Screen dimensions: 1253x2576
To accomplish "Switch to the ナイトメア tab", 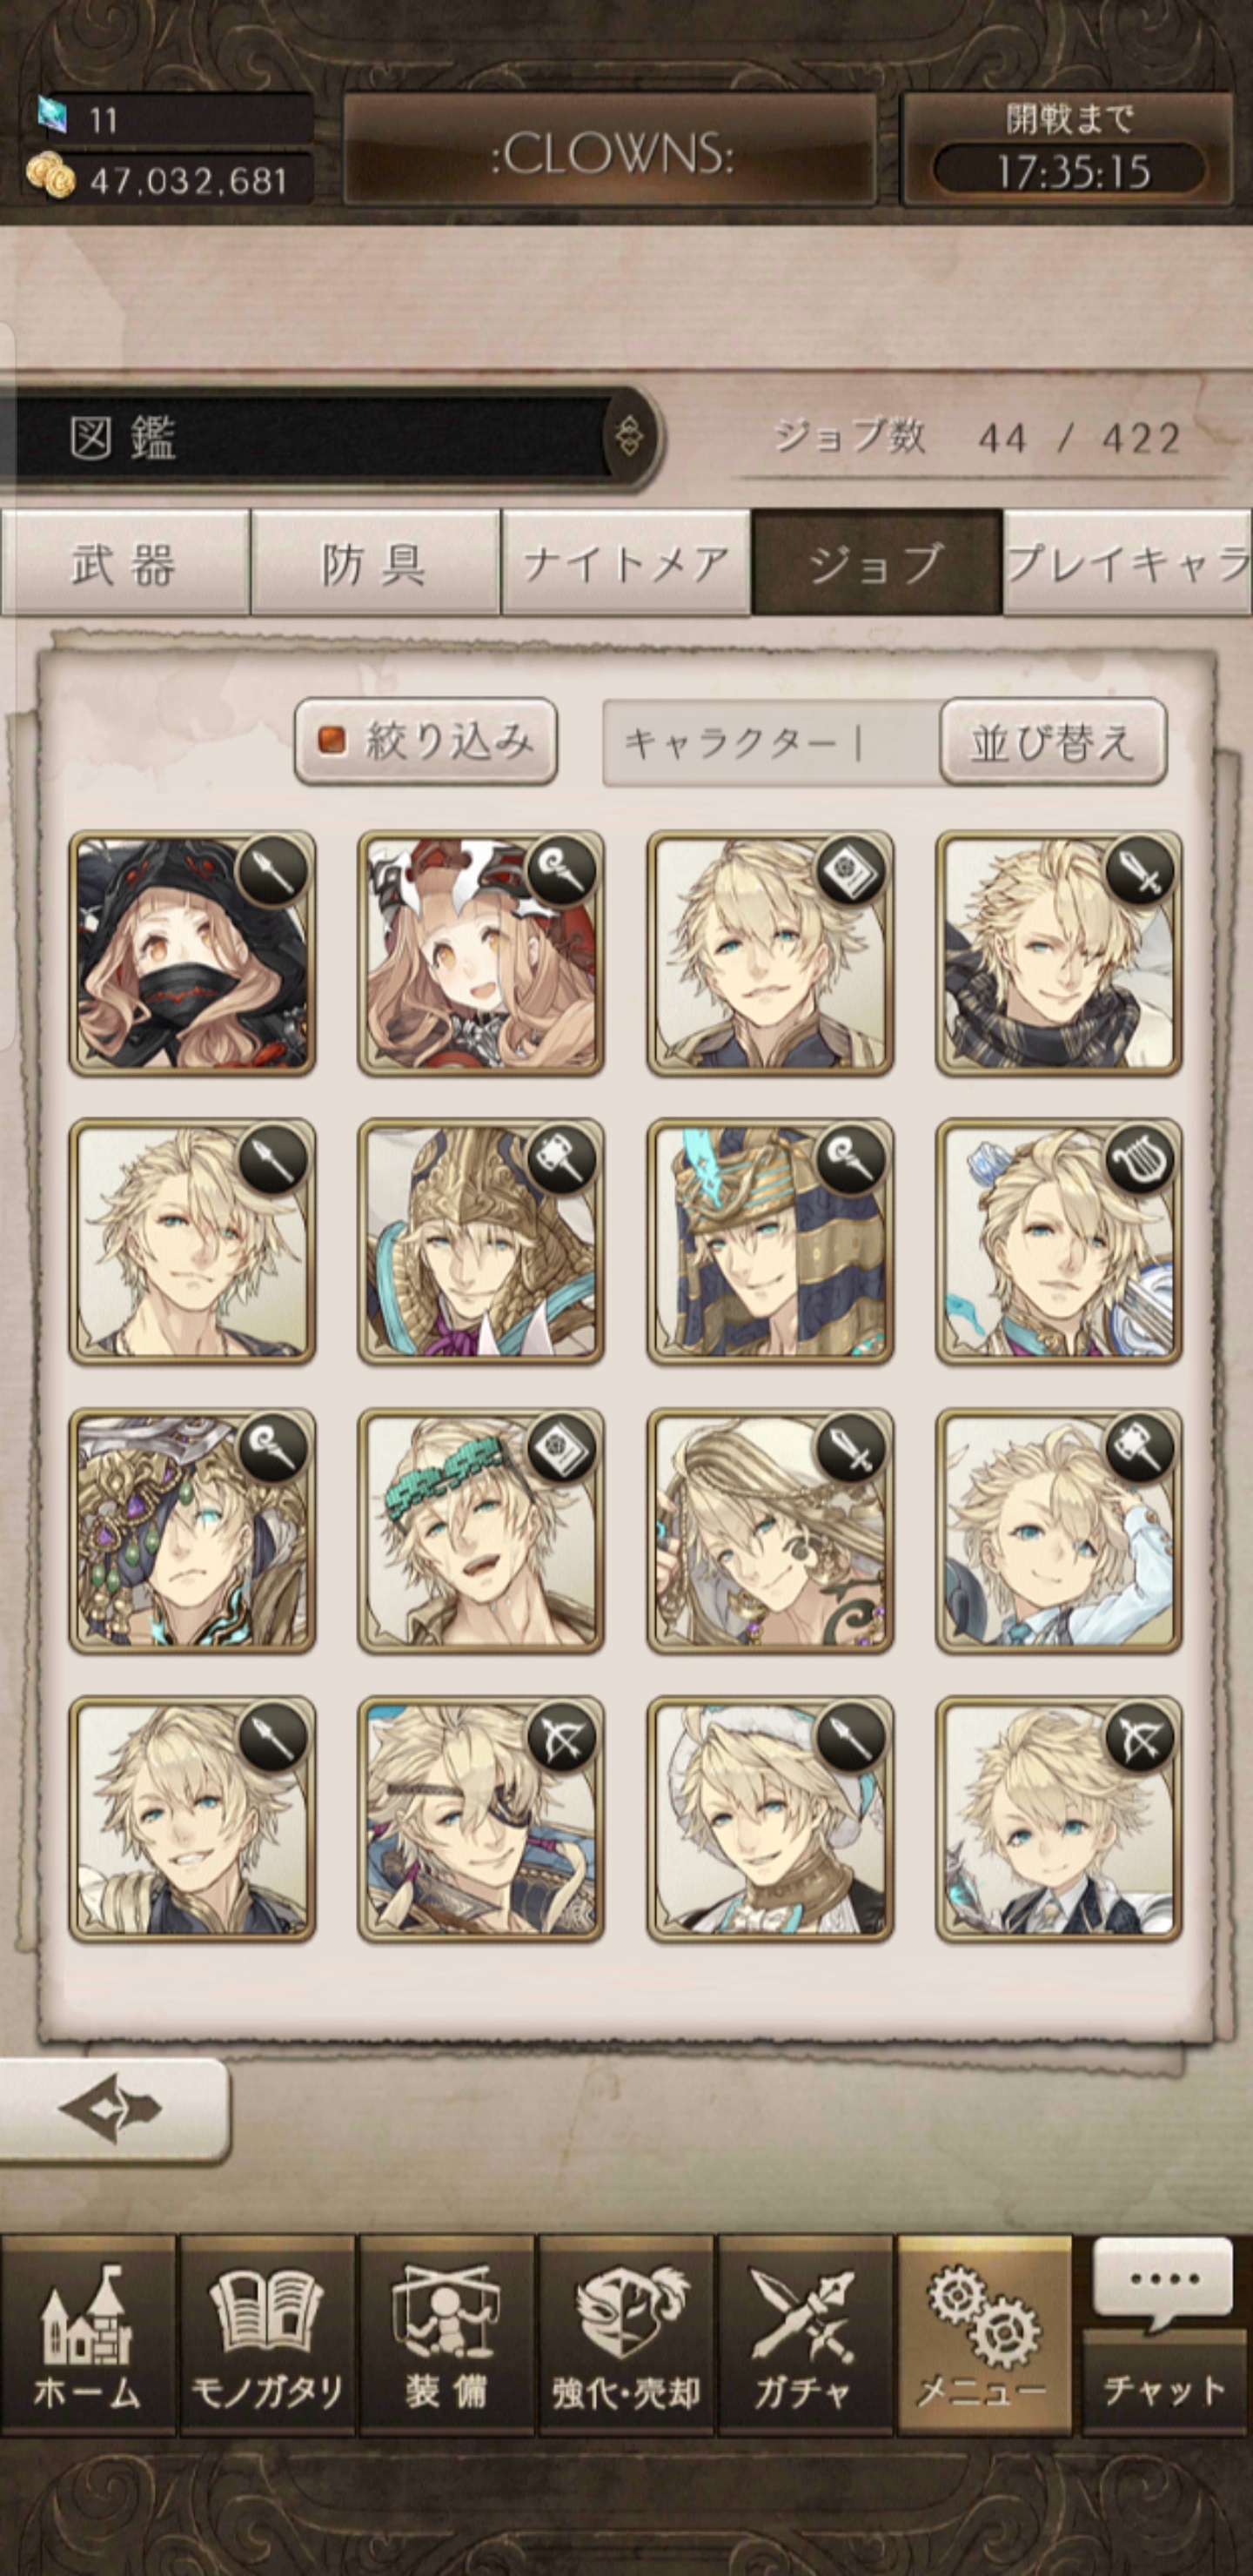I will point(626,563).
